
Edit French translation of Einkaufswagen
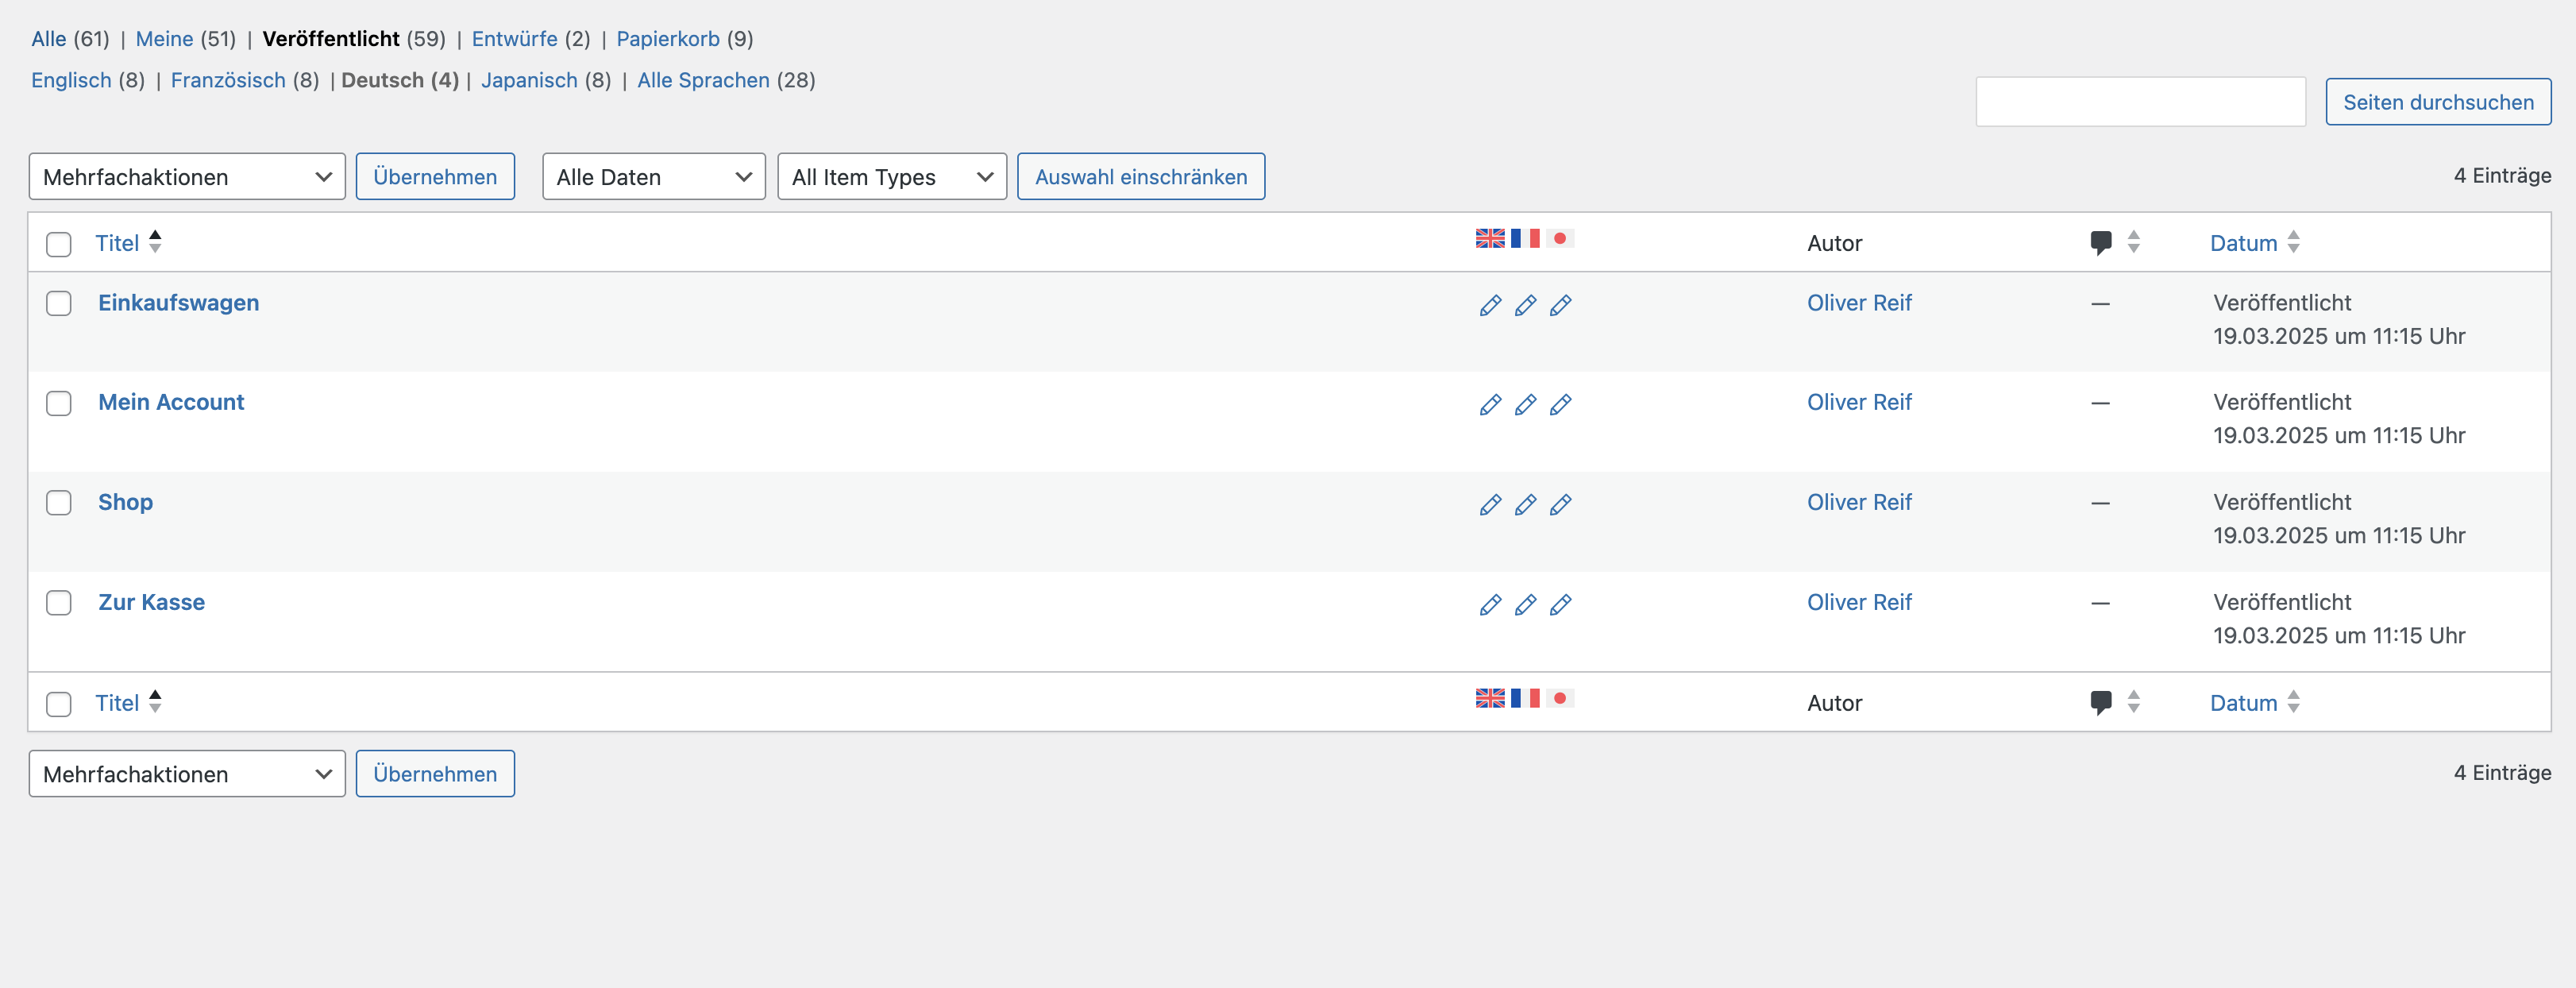pyautogui.click(x=1525, y=305)
